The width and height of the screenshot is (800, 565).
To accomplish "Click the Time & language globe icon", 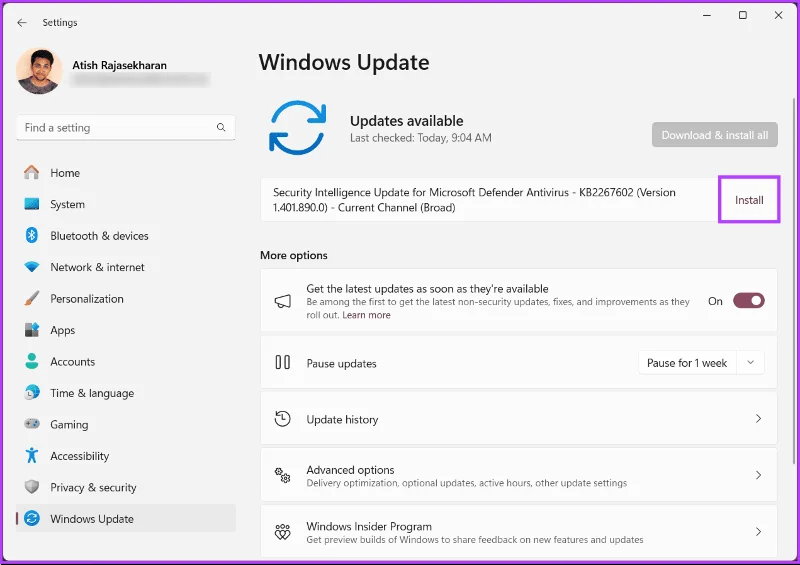I will point(32,393).
